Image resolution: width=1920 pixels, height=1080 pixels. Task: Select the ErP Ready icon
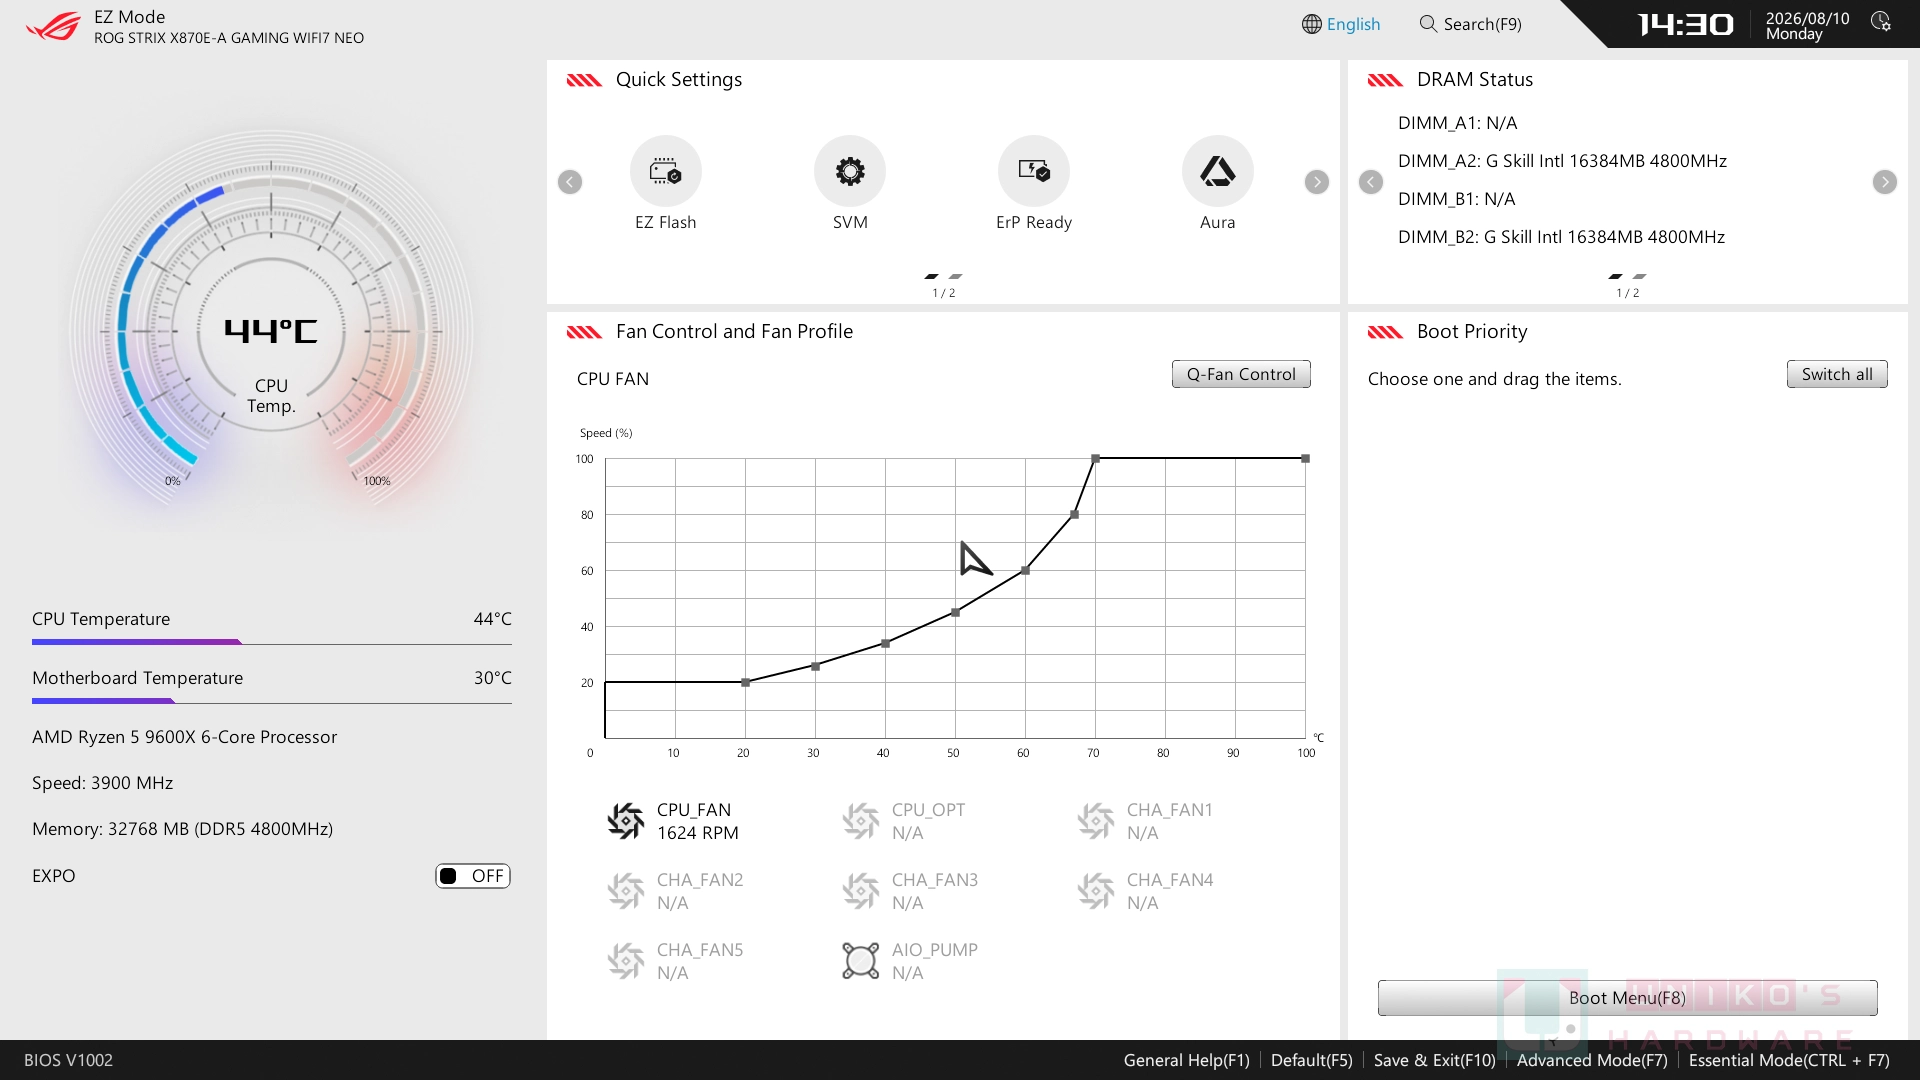[x=1034, y=171]
